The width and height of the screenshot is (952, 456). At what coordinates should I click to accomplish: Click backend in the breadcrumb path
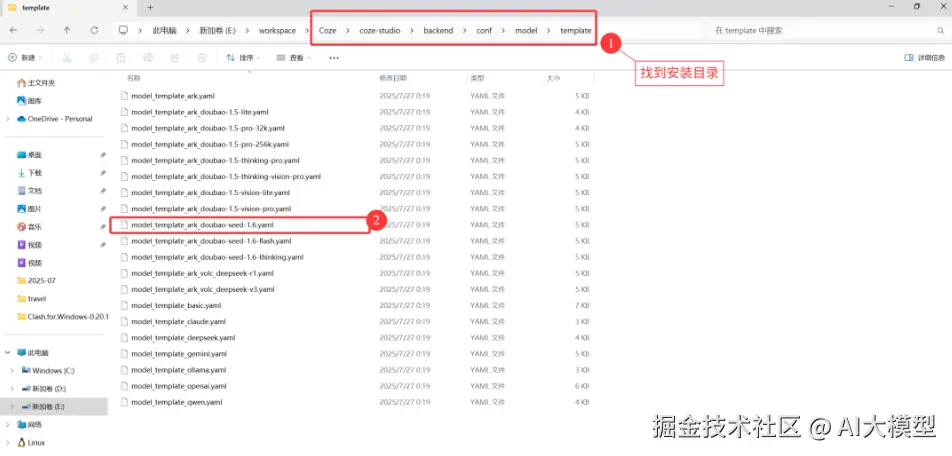tap(438, 30)
